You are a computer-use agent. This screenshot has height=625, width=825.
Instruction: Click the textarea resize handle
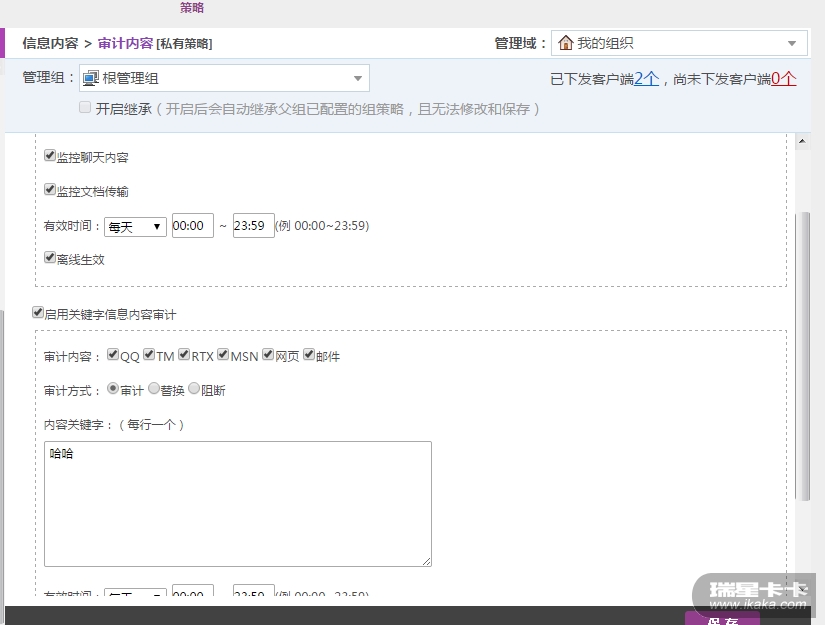click(427, 561)
